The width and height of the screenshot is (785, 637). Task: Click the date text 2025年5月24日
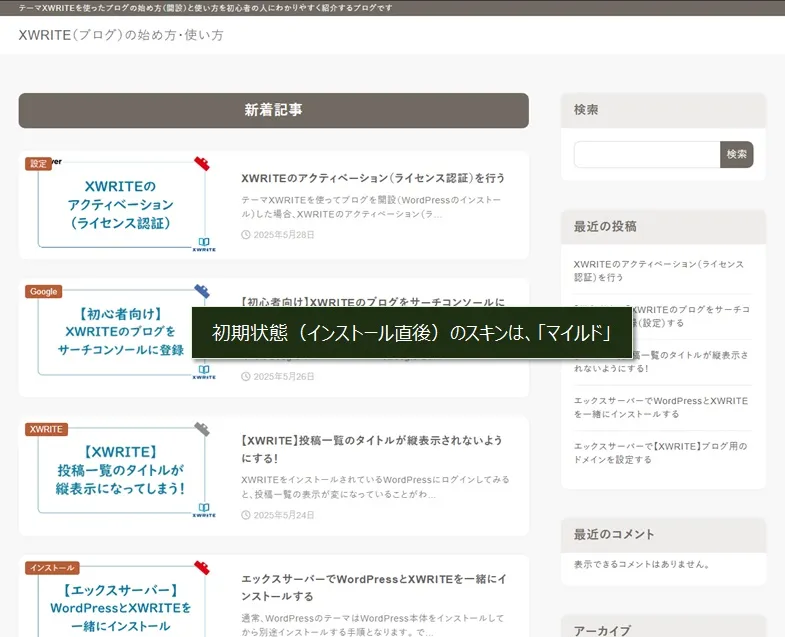pyautogui.click(x=284, y=515)
